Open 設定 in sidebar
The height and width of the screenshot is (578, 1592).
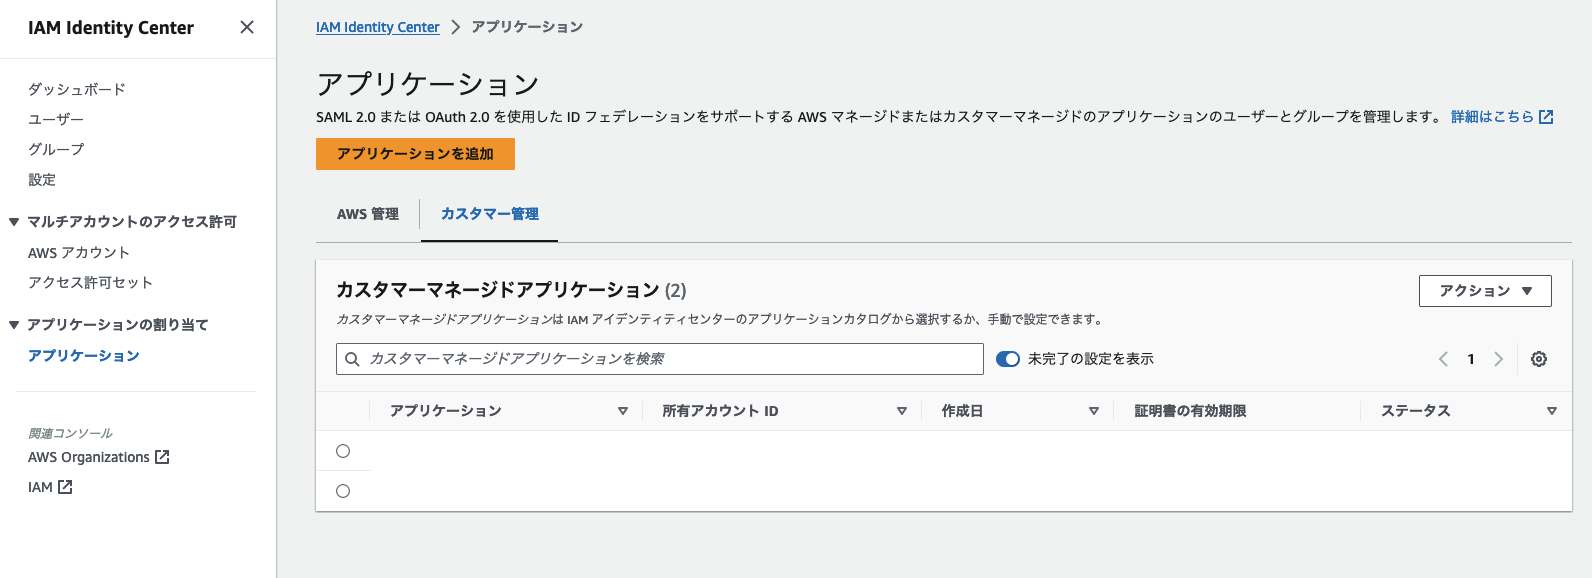(x=42, y=180)
